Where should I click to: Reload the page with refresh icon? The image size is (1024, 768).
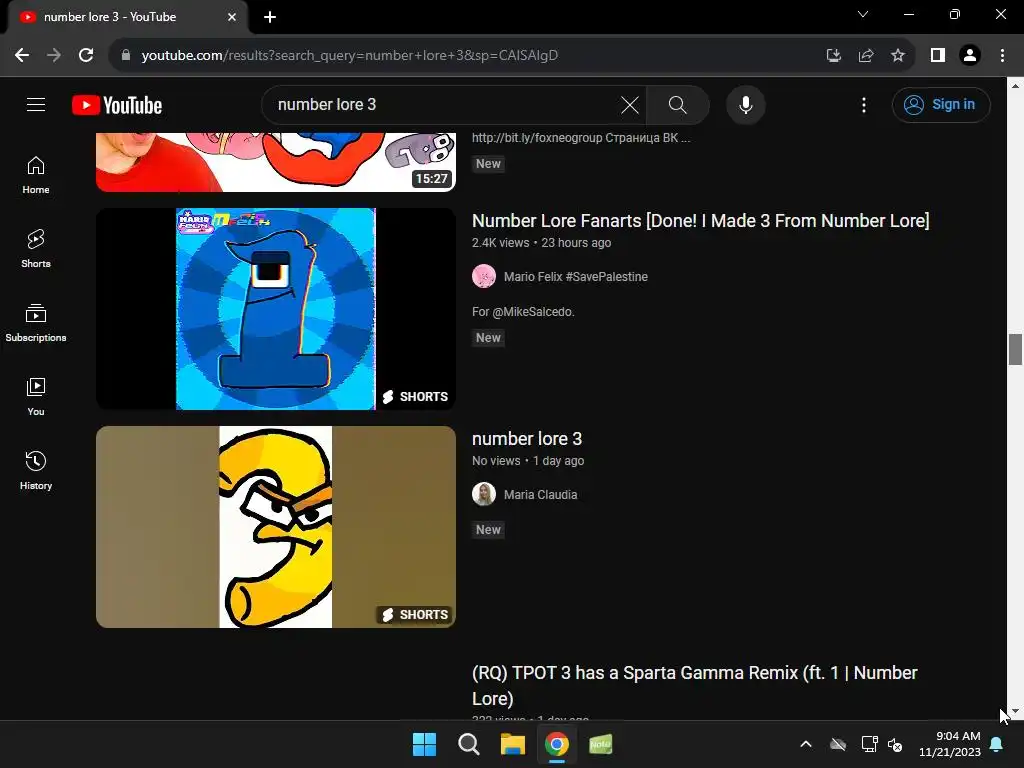[86, 55]
